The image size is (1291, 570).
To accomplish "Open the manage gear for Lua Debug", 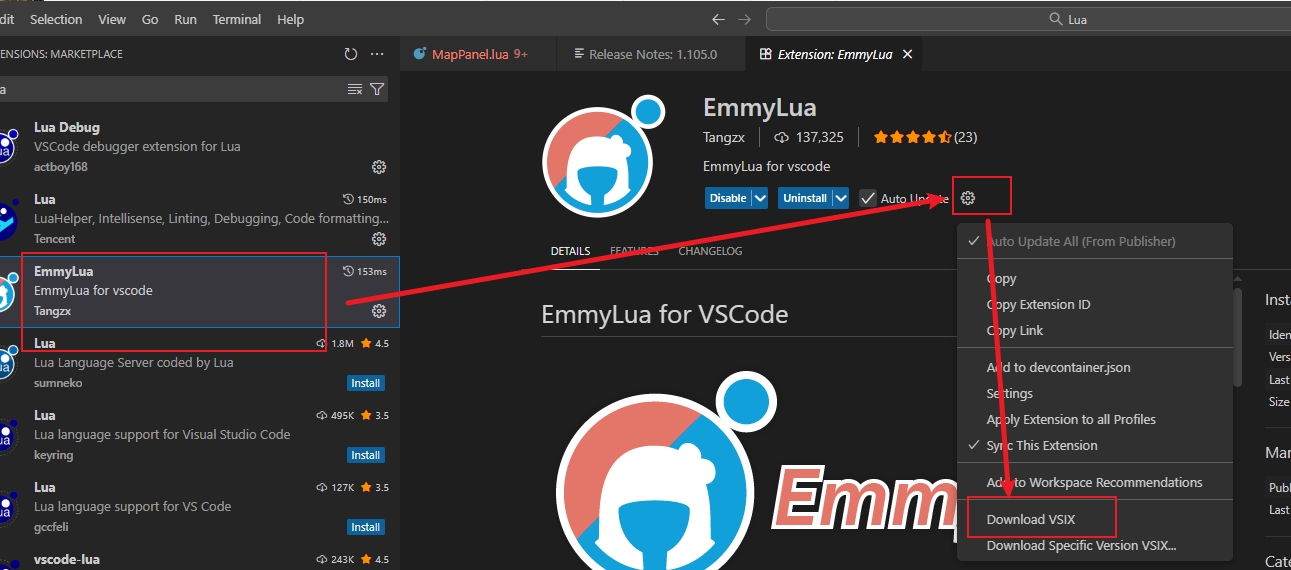I will coord(379,167).
